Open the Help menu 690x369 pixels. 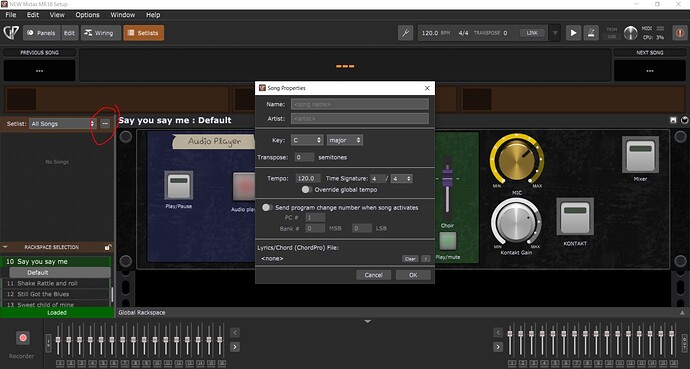click(153, 15)
